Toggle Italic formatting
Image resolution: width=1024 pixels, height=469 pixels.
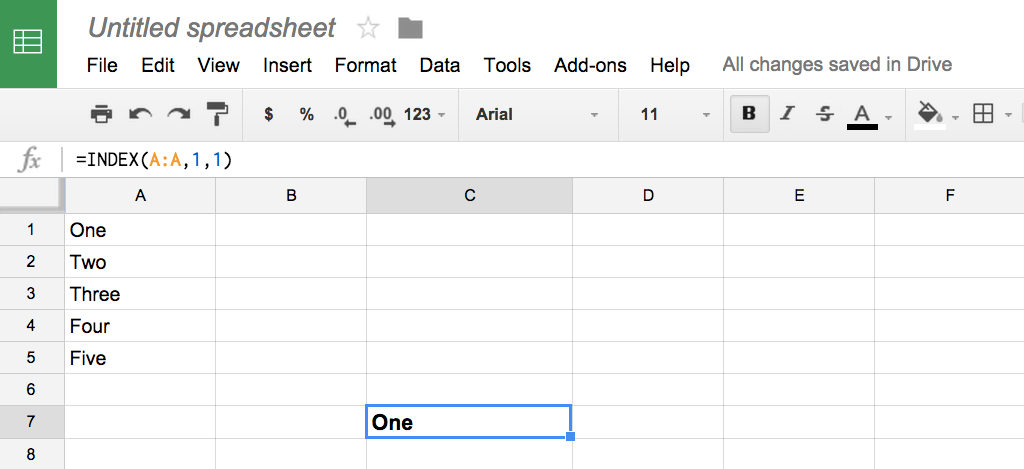click(x=787, y=114)
